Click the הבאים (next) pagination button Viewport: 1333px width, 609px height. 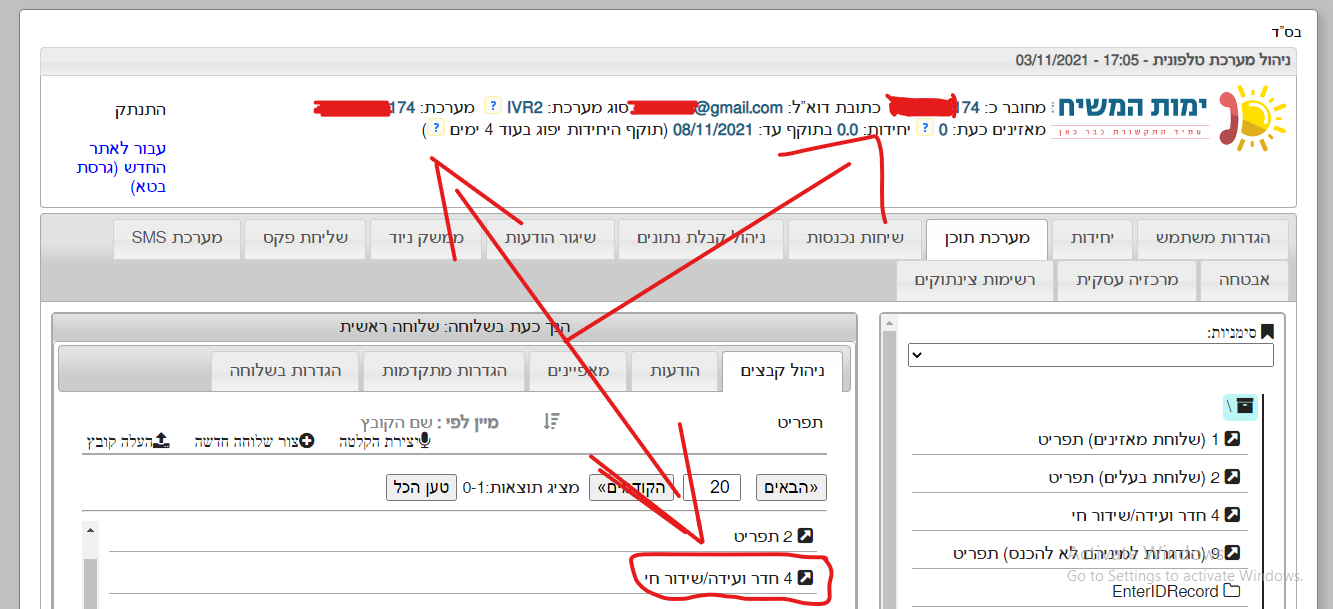point(791,487)
